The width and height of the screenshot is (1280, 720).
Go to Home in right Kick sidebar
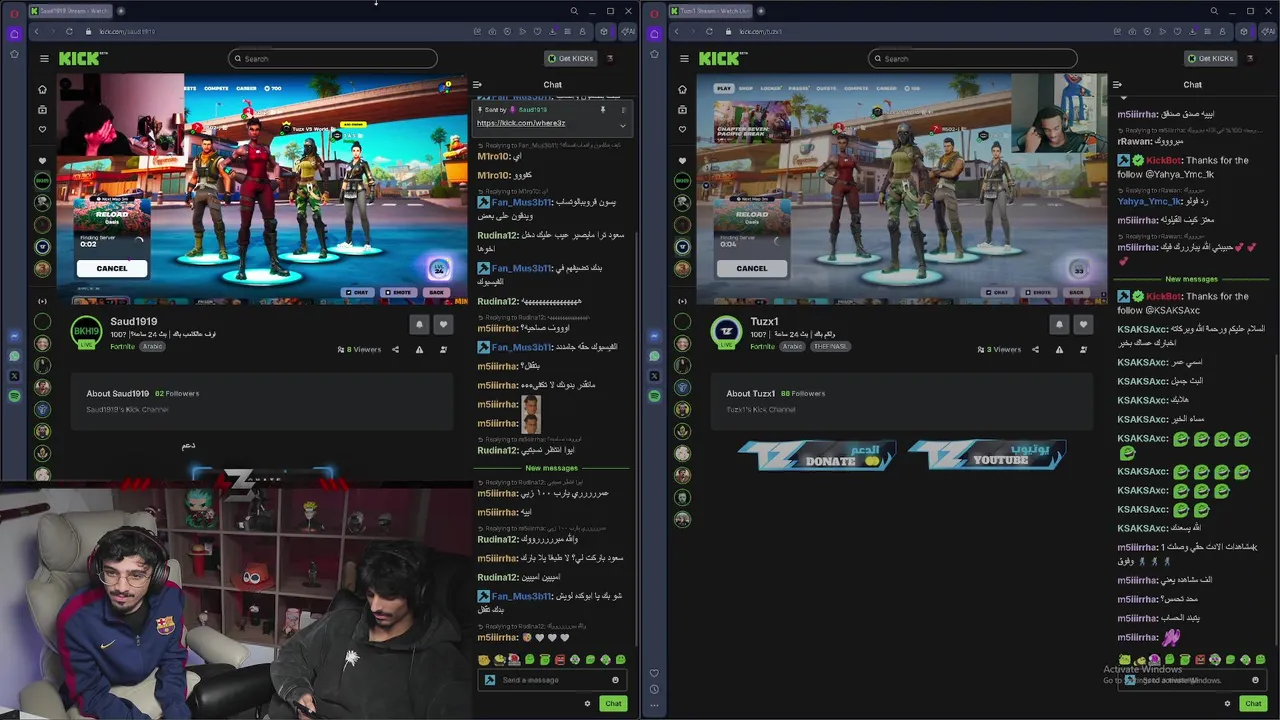tap(682, 89)
